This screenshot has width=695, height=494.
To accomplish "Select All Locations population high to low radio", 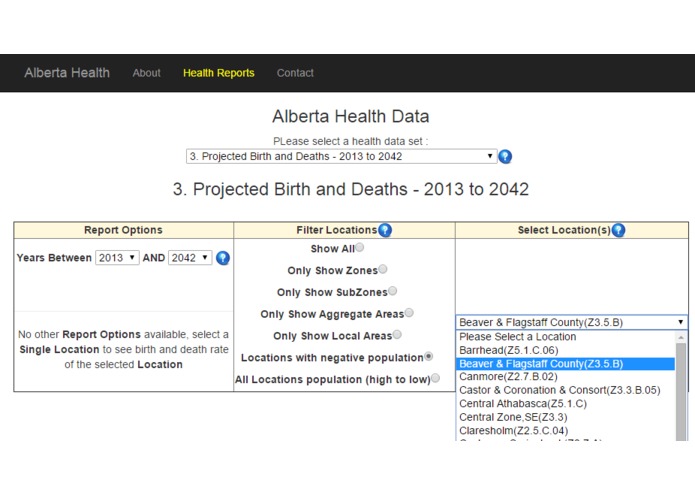I will [x=435, y=378].
